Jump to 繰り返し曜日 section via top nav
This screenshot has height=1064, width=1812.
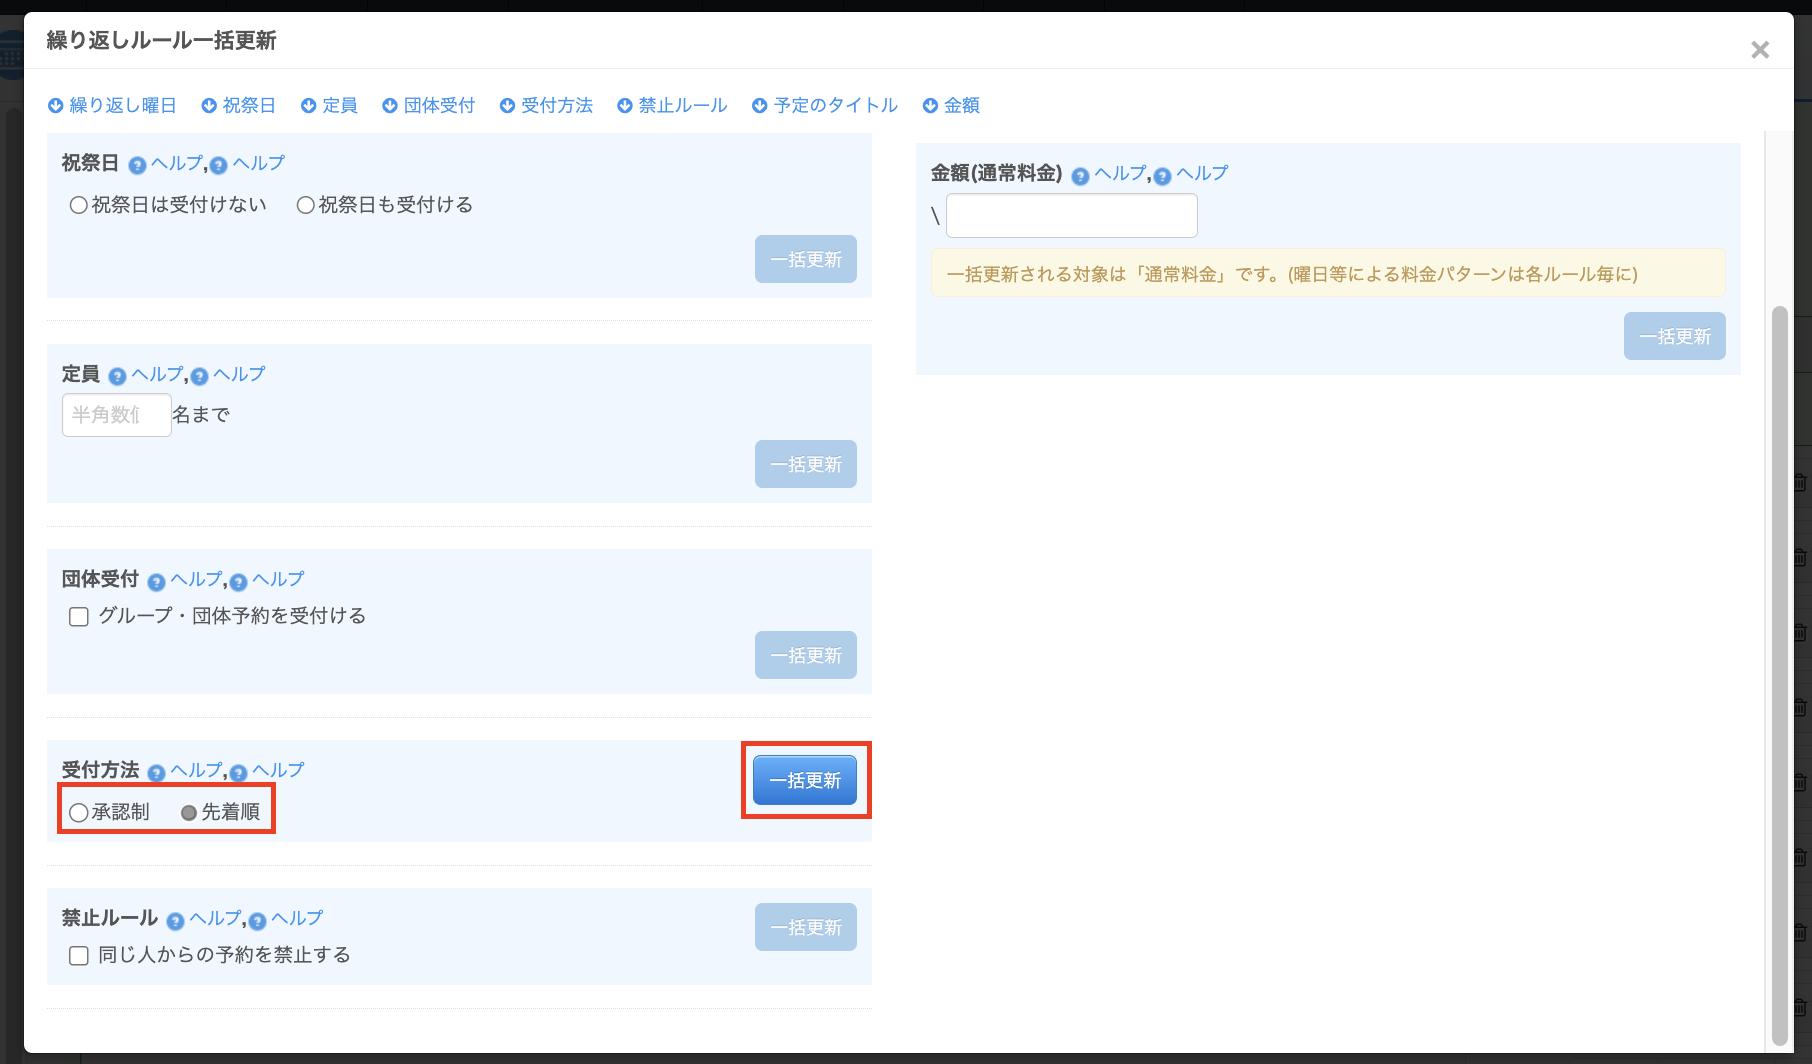point(112,105)
